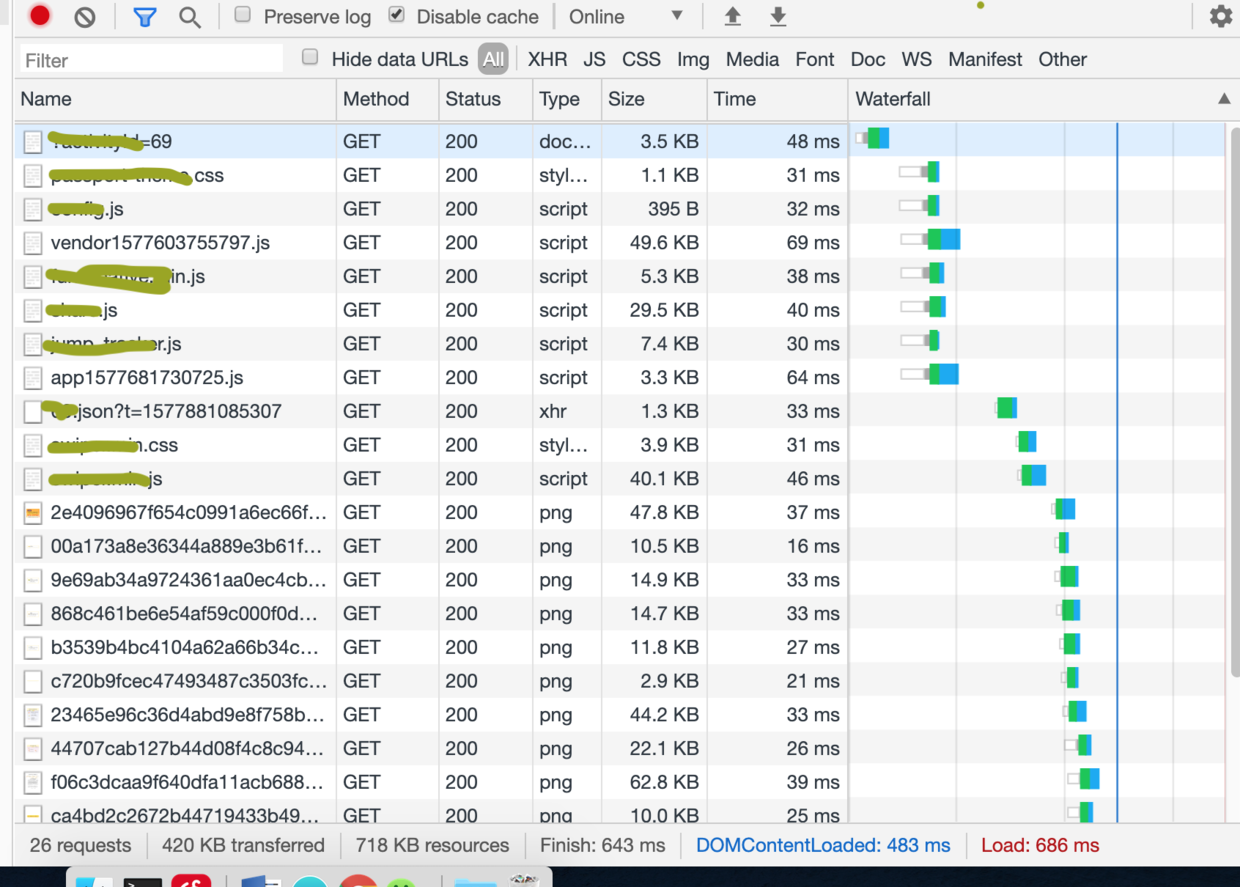Click the Filter text input
Image resolution: width=1240 pixels, height=887 pixels.
click(151, 60)
